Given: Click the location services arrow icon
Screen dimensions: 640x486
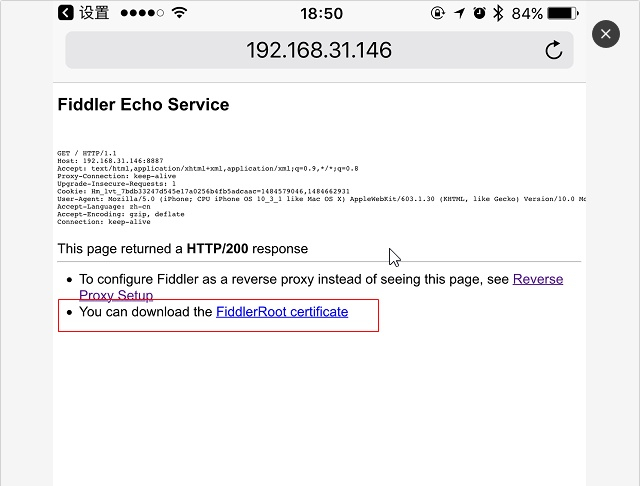Looking at the screenshot, I should coord(459,14).
